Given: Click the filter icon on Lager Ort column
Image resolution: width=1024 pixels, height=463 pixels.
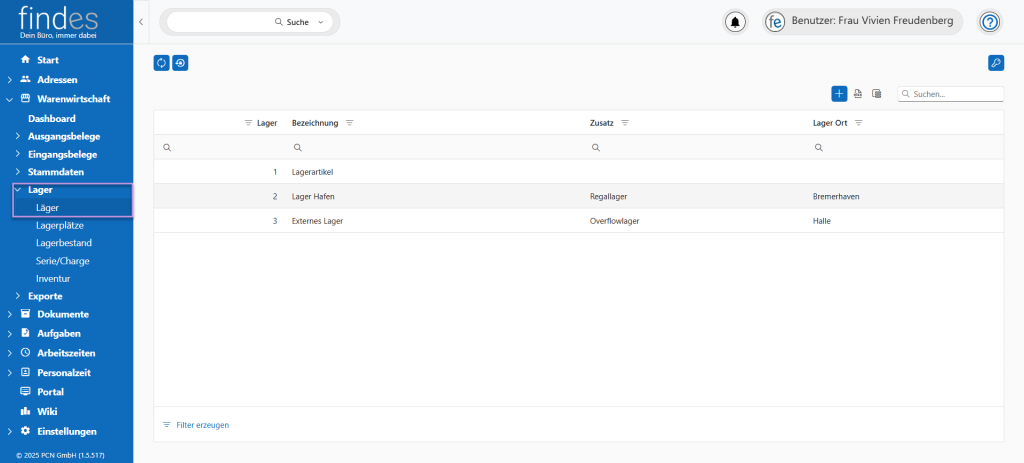Looking at the screenshot, I should click(x=858, y=123).
